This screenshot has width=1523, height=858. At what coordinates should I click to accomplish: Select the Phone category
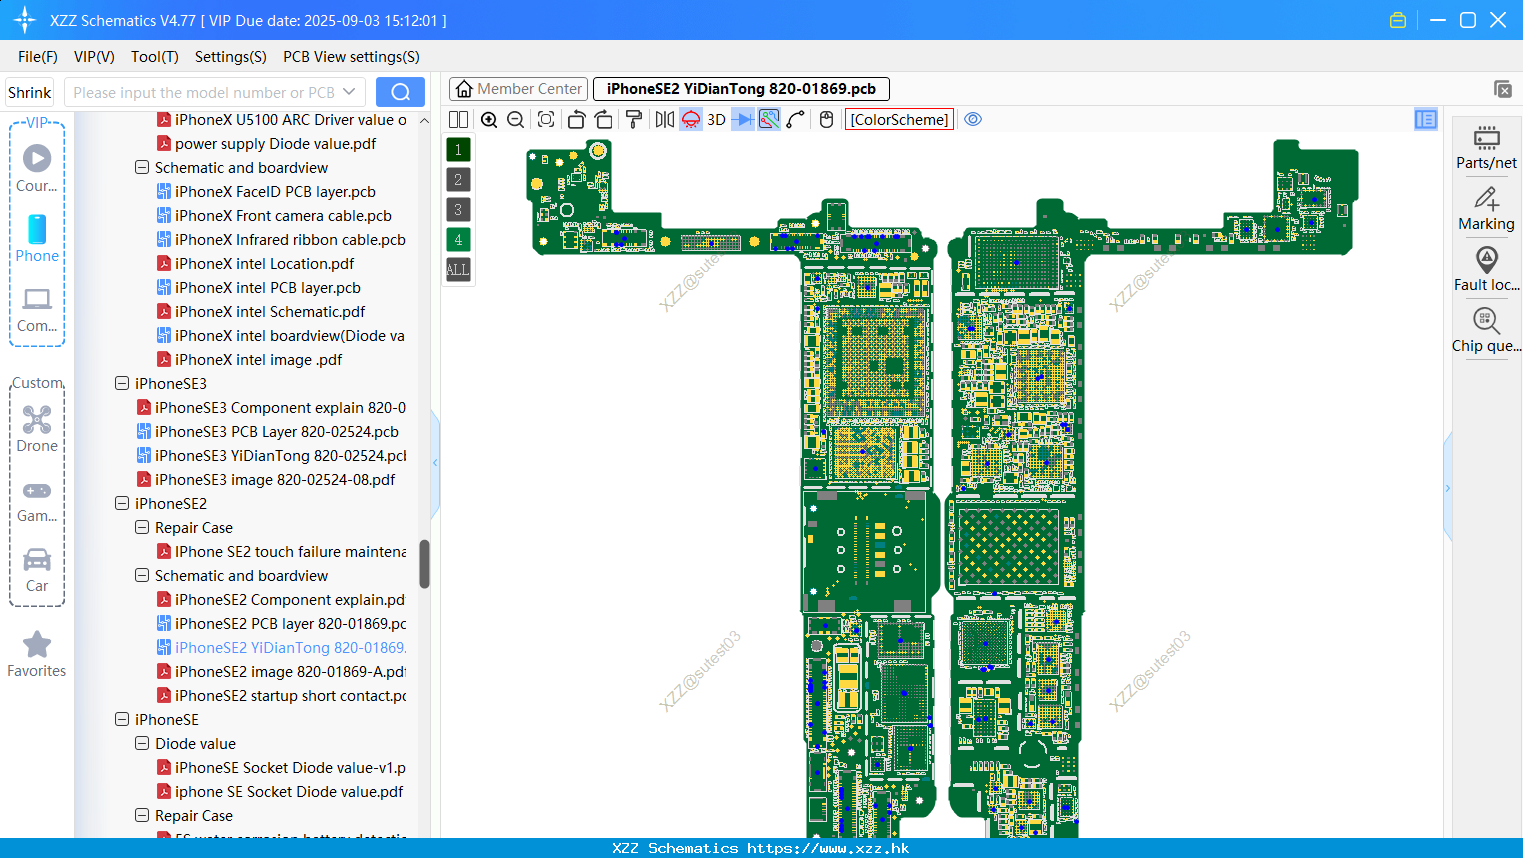pyautogui.click(x=37, y=239)
